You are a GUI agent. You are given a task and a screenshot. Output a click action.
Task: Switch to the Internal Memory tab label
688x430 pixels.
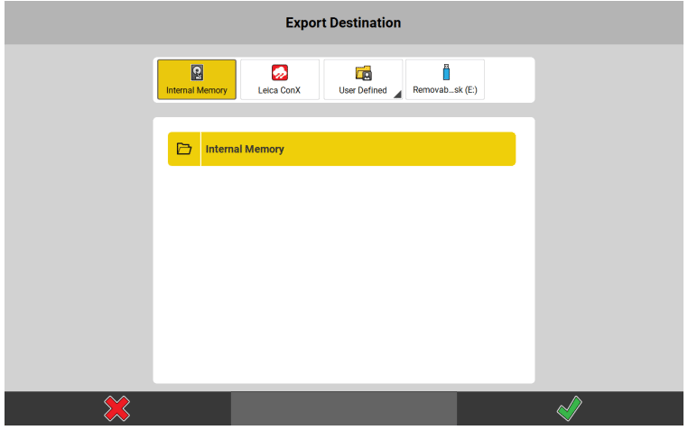click(x=197, y=91)
